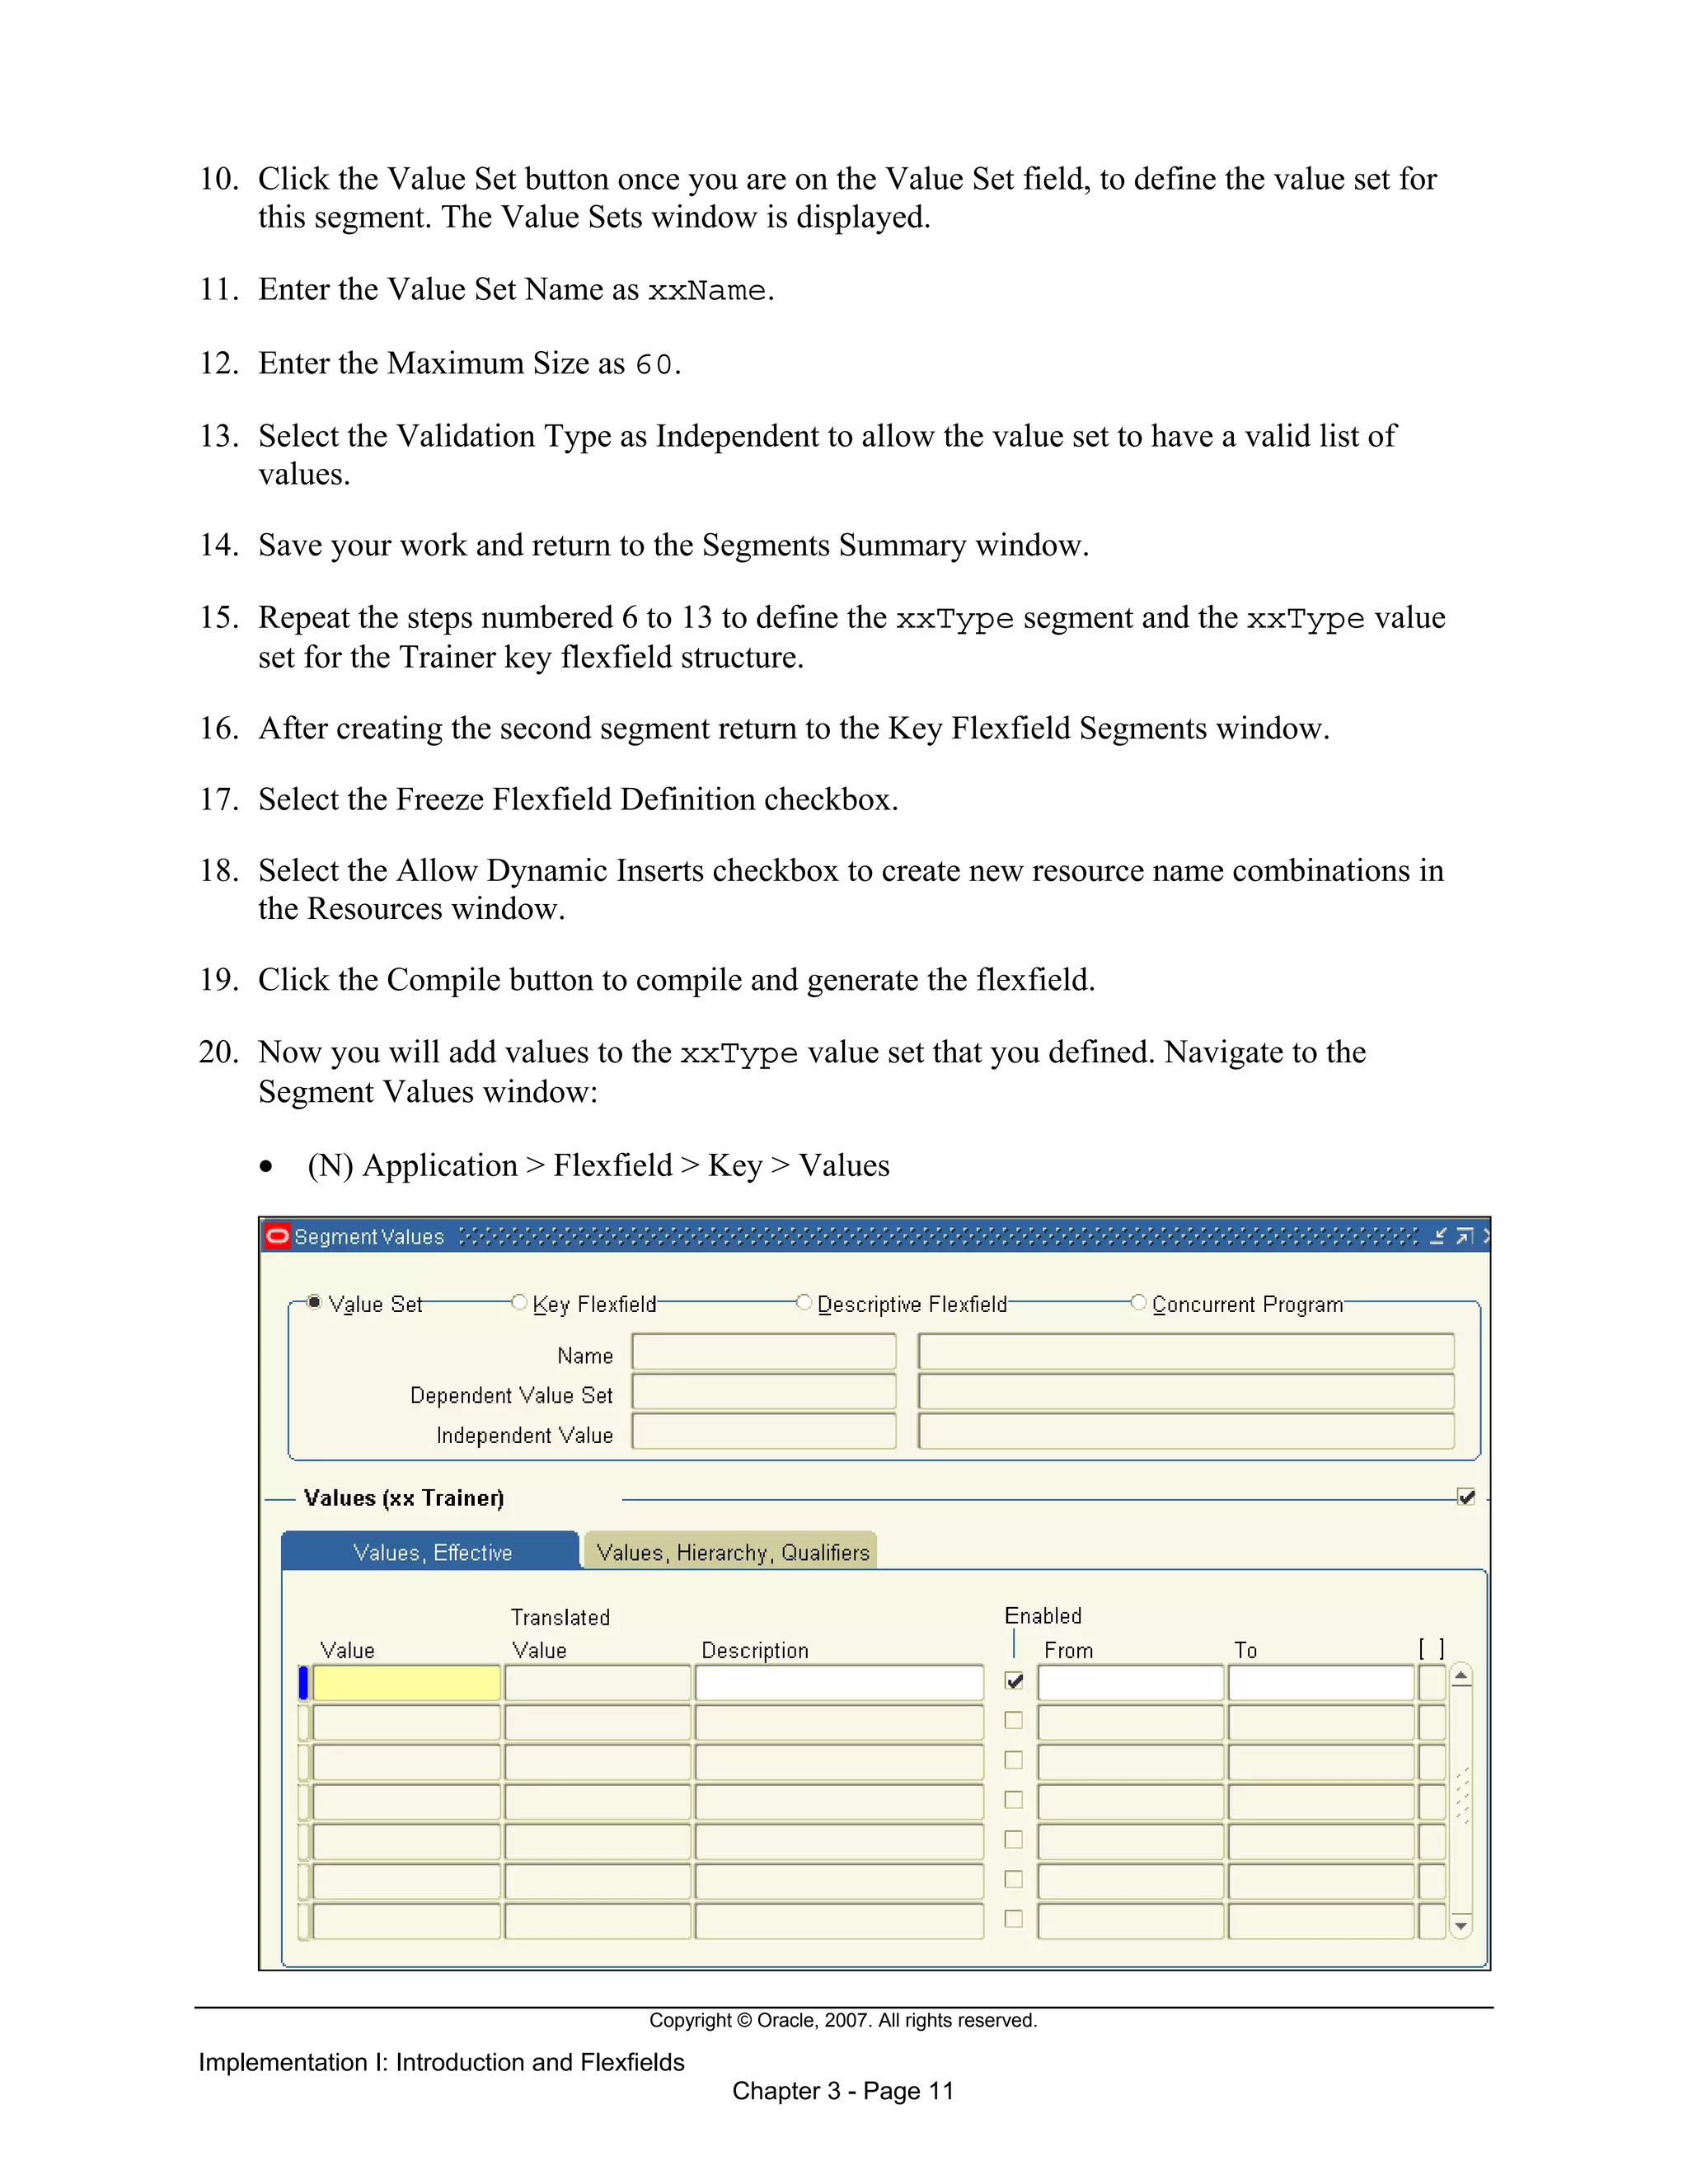Select the Descriptive Flexfield radio button
1688x2184 pixels.
803,1302
